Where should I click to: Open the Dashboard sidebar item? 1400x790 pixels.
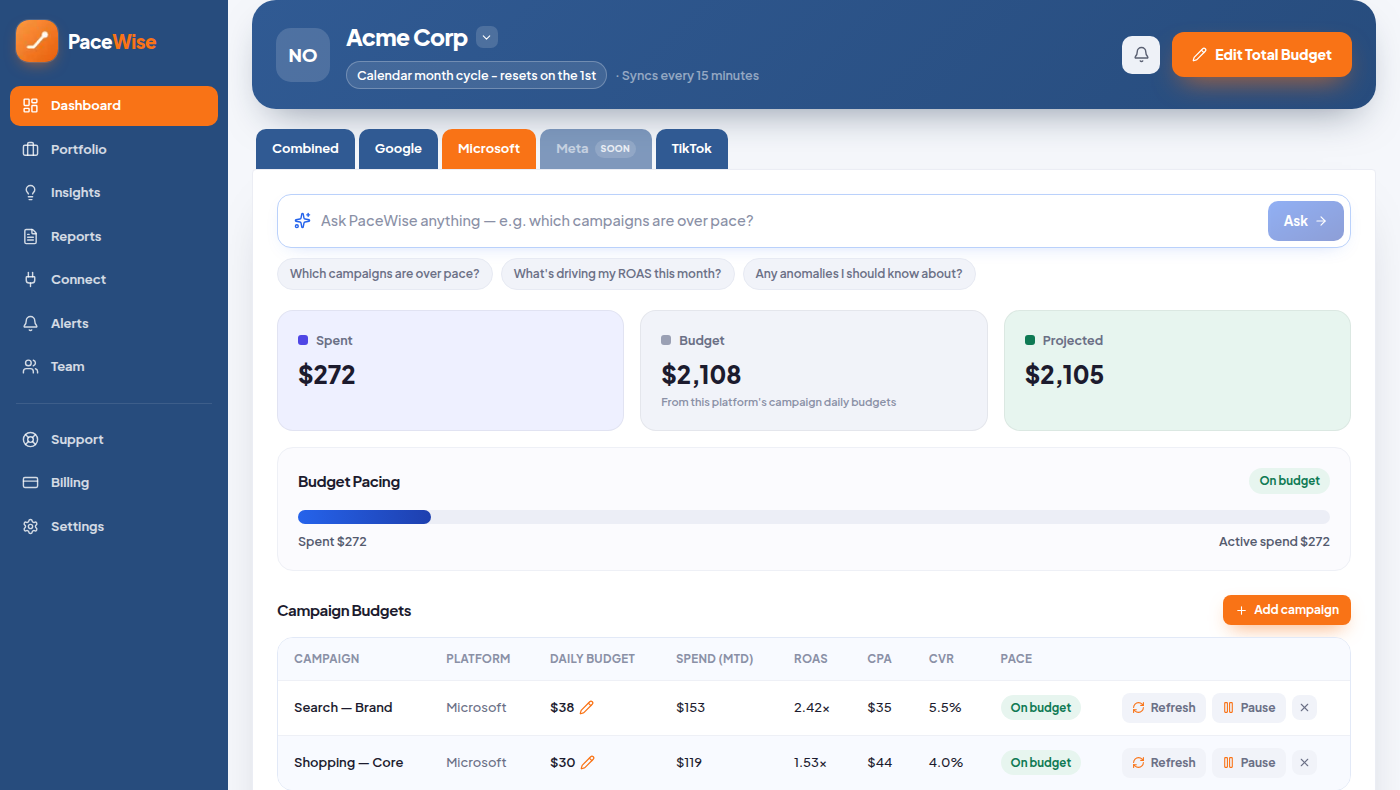click(x=114, y=106)
